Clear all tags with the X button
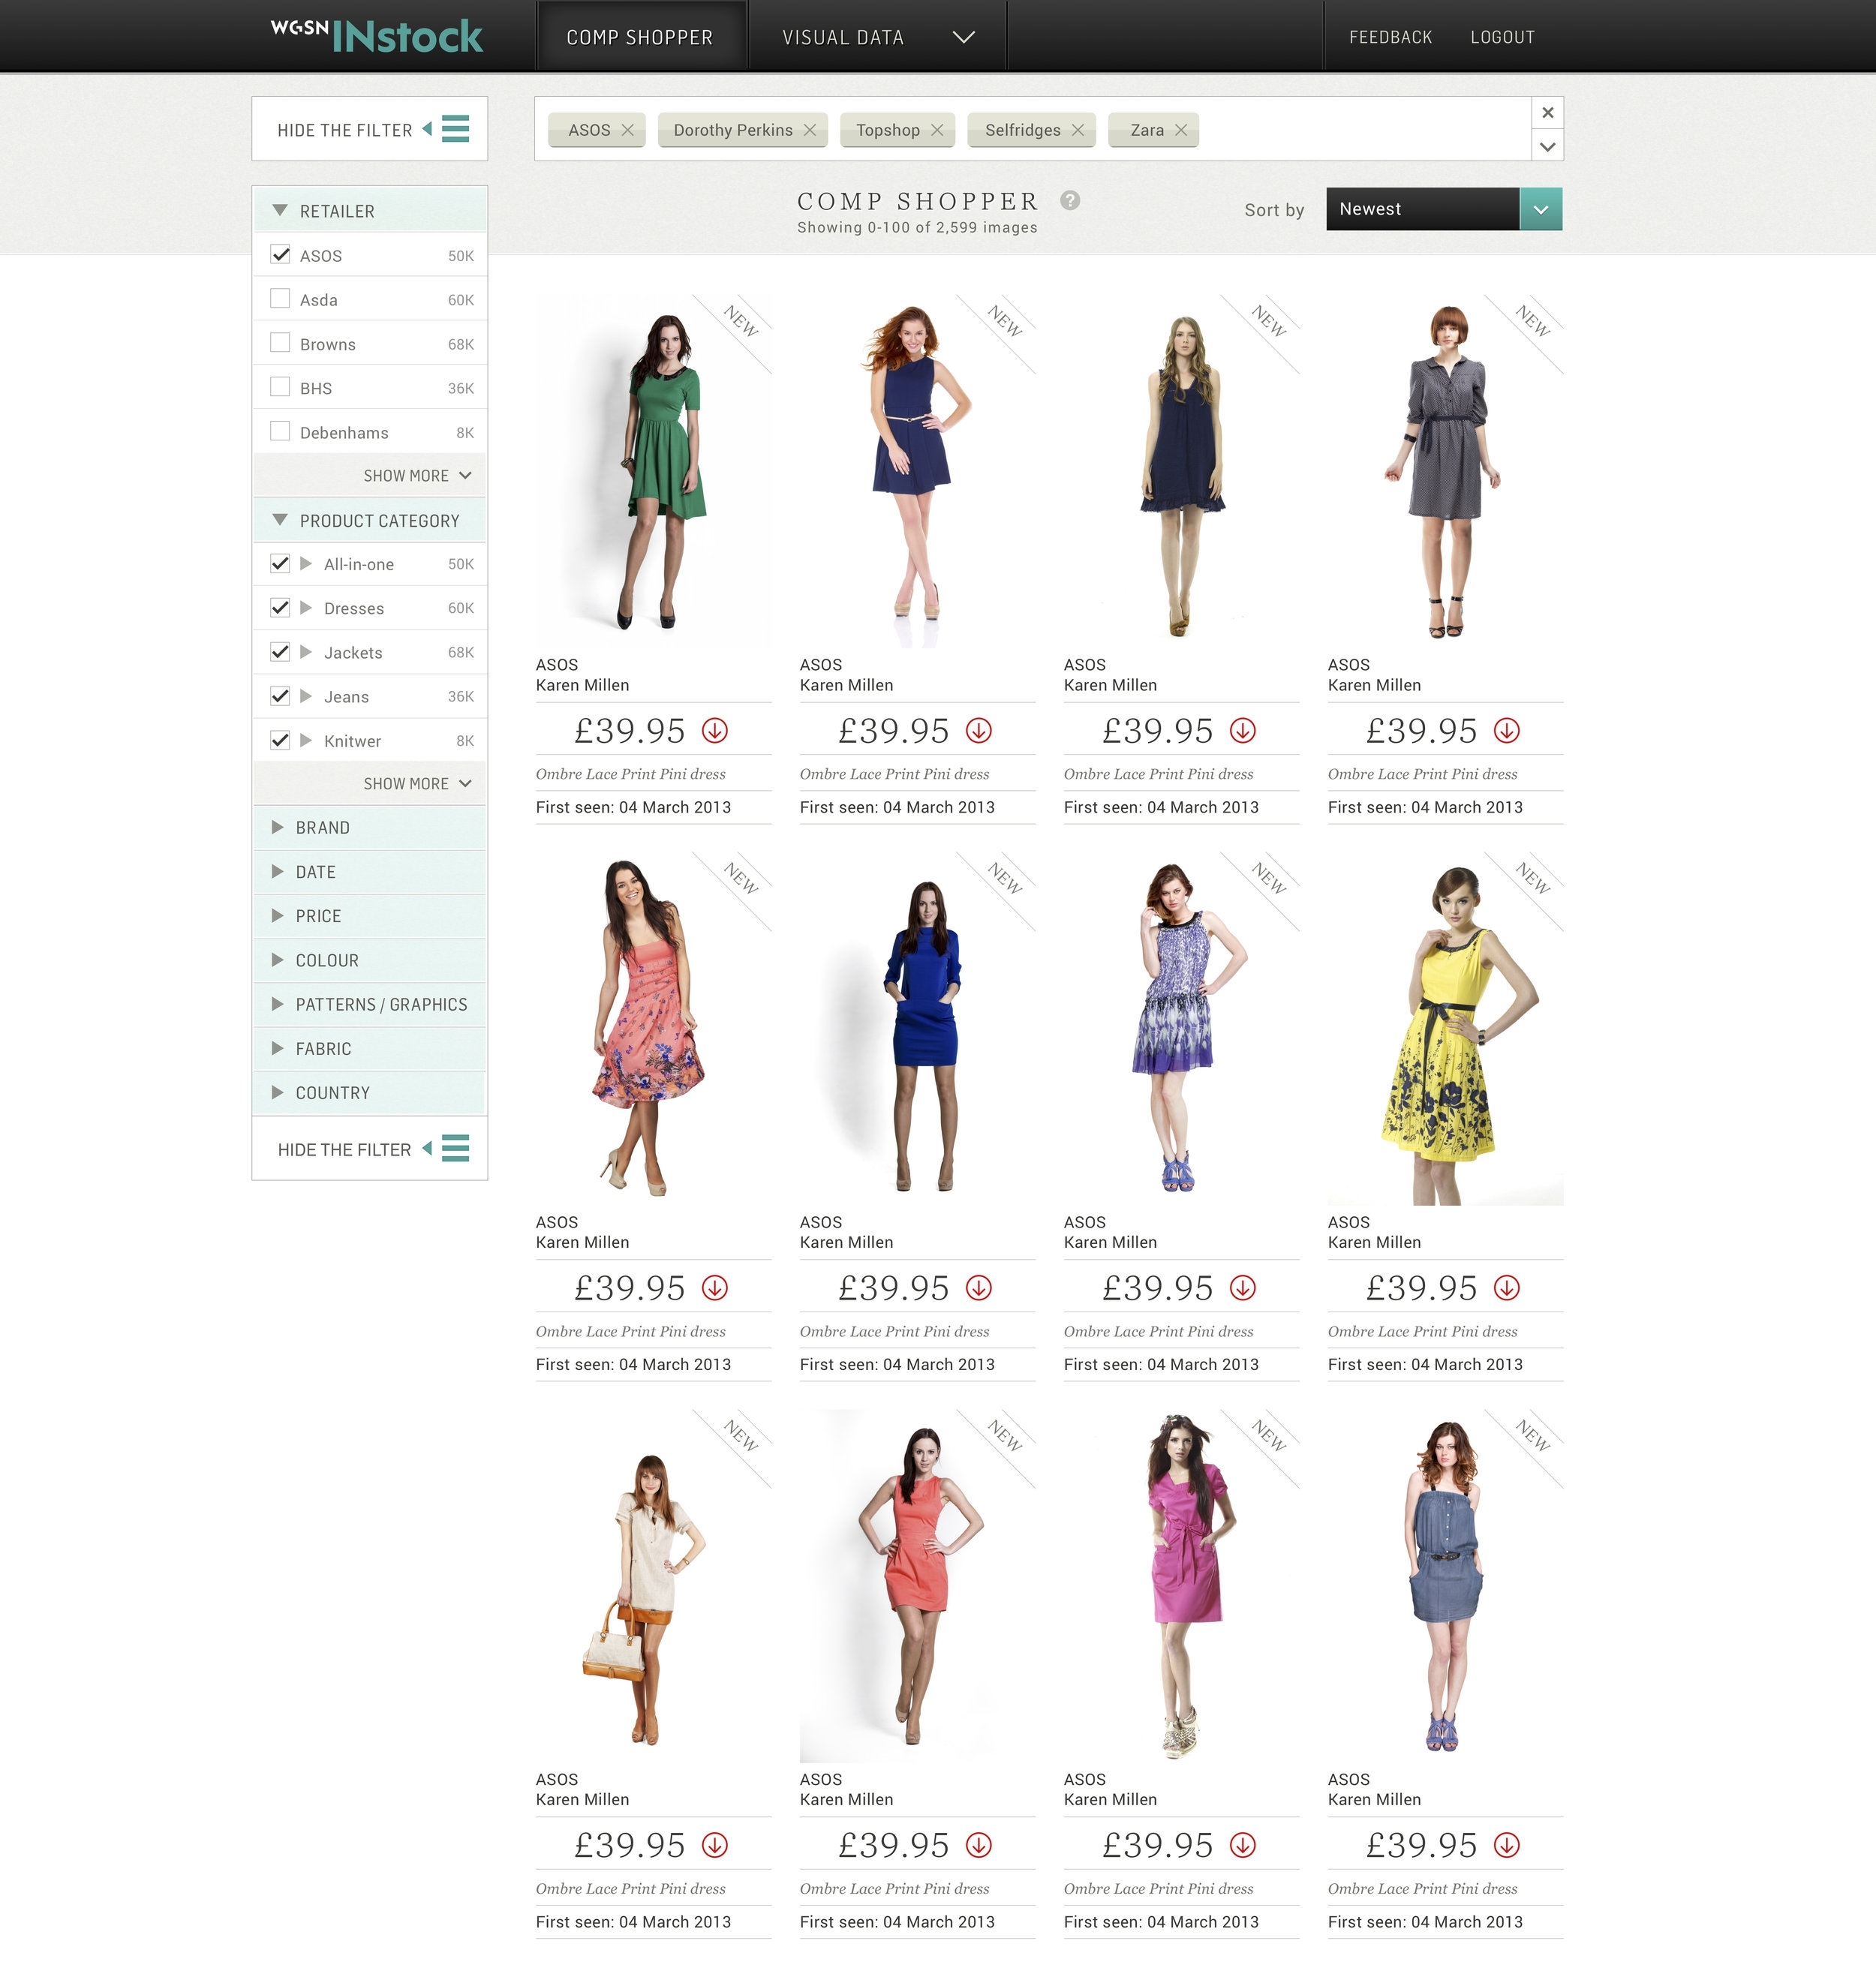The width and height of the screenshot is (1876, 1980). 1548,113
